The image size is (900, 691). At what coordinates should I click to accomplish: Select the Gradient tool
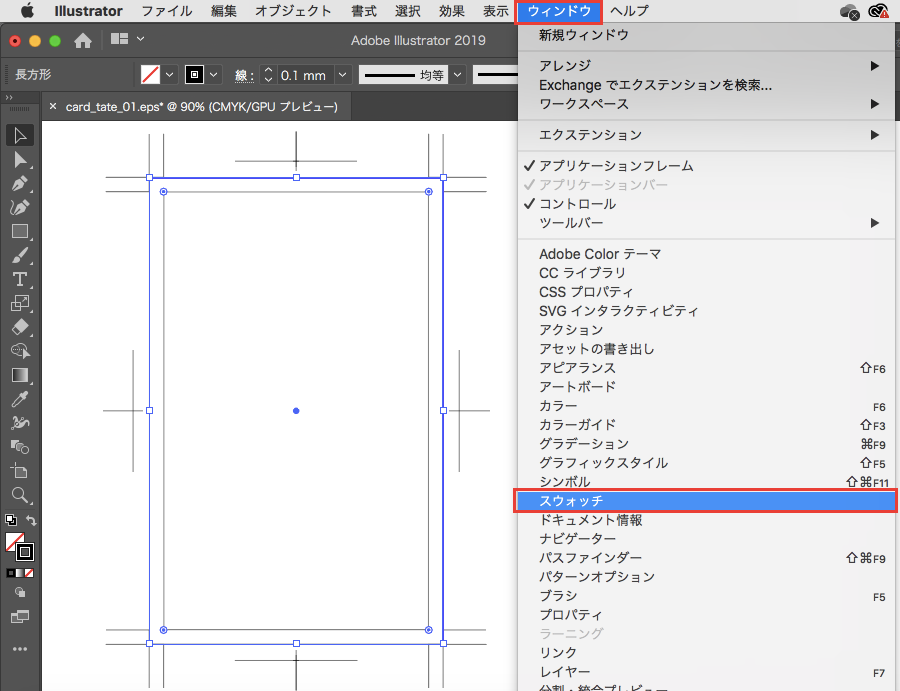[x=19, y=375]
